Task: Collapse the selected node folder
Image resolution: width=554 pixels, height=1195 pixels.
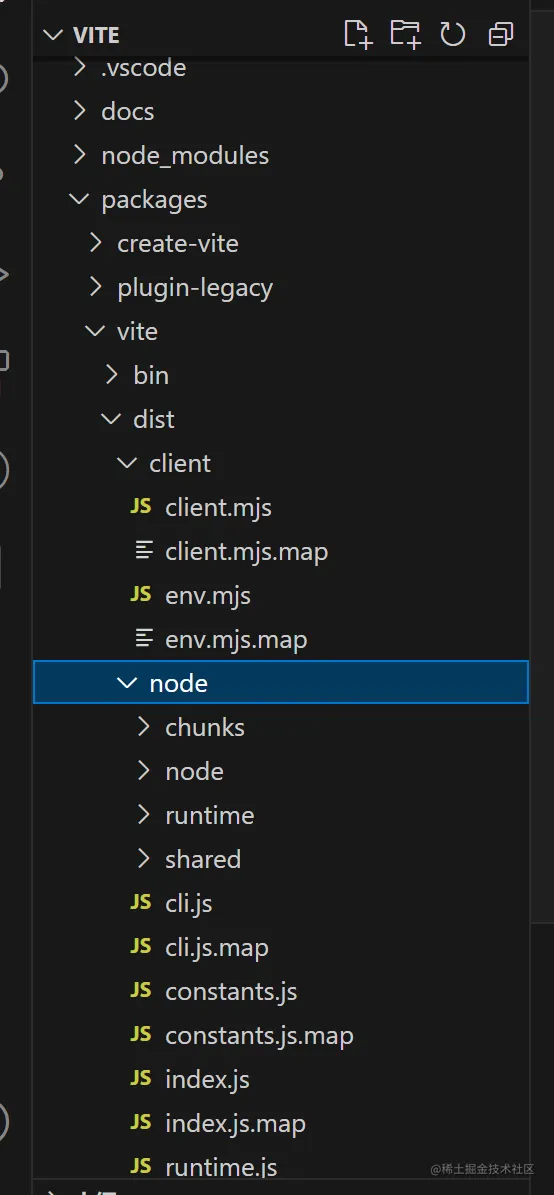Action: pyautogui.click(x=281, y=682)
